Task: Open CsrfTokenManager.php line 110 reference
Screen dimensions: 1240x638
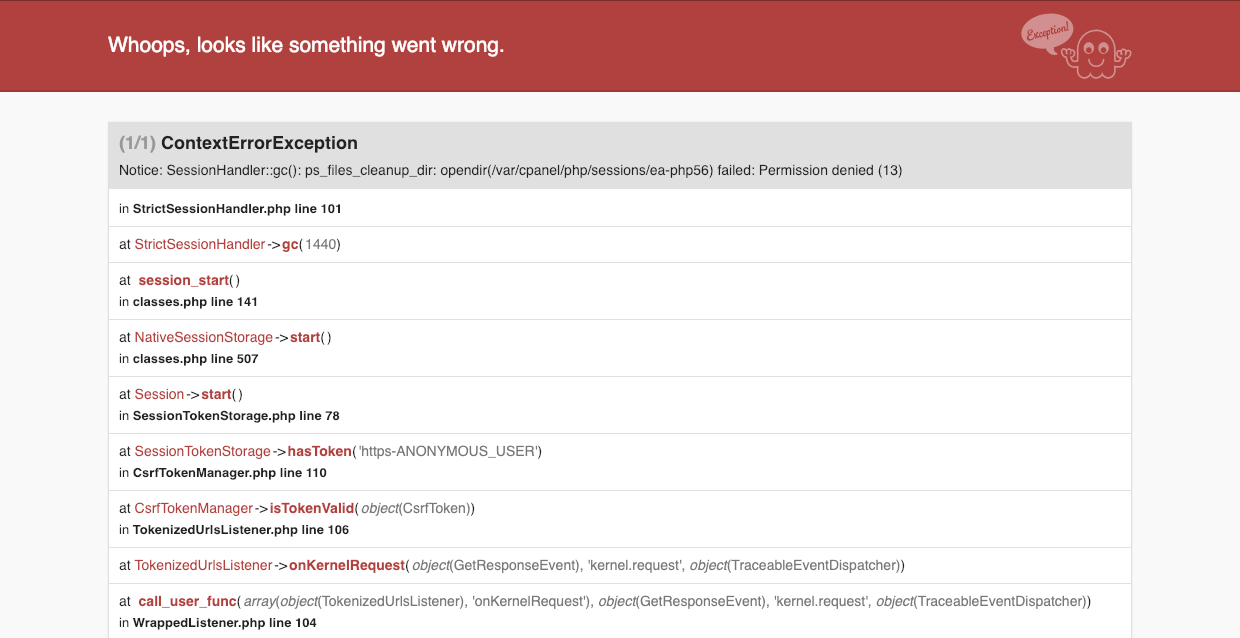Action: pyautogui.click(x=230, y=473)
